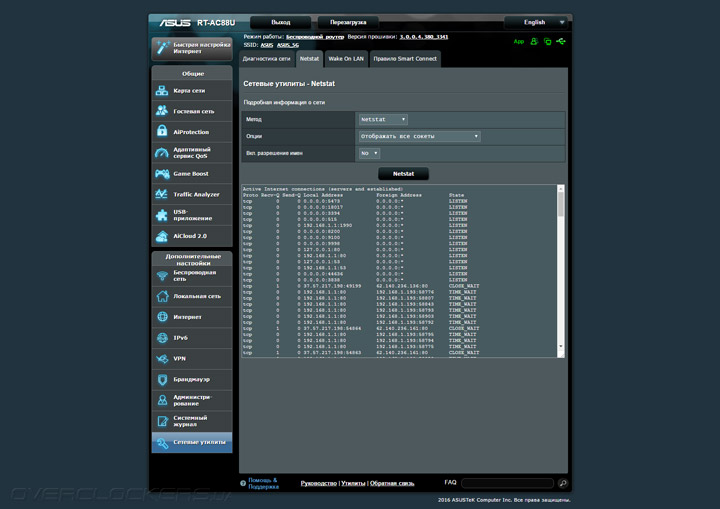Go to AiCloud 2.0 settings
The height and width of the screenshot is (509, 720).
pos(191,236)
